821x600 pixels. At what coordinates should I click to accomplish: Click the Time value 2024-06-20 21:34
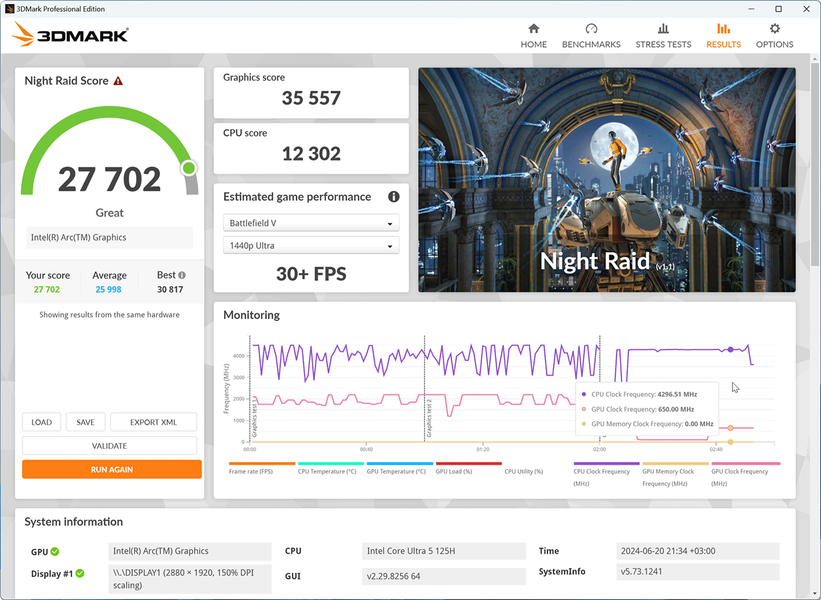point(697,551)
